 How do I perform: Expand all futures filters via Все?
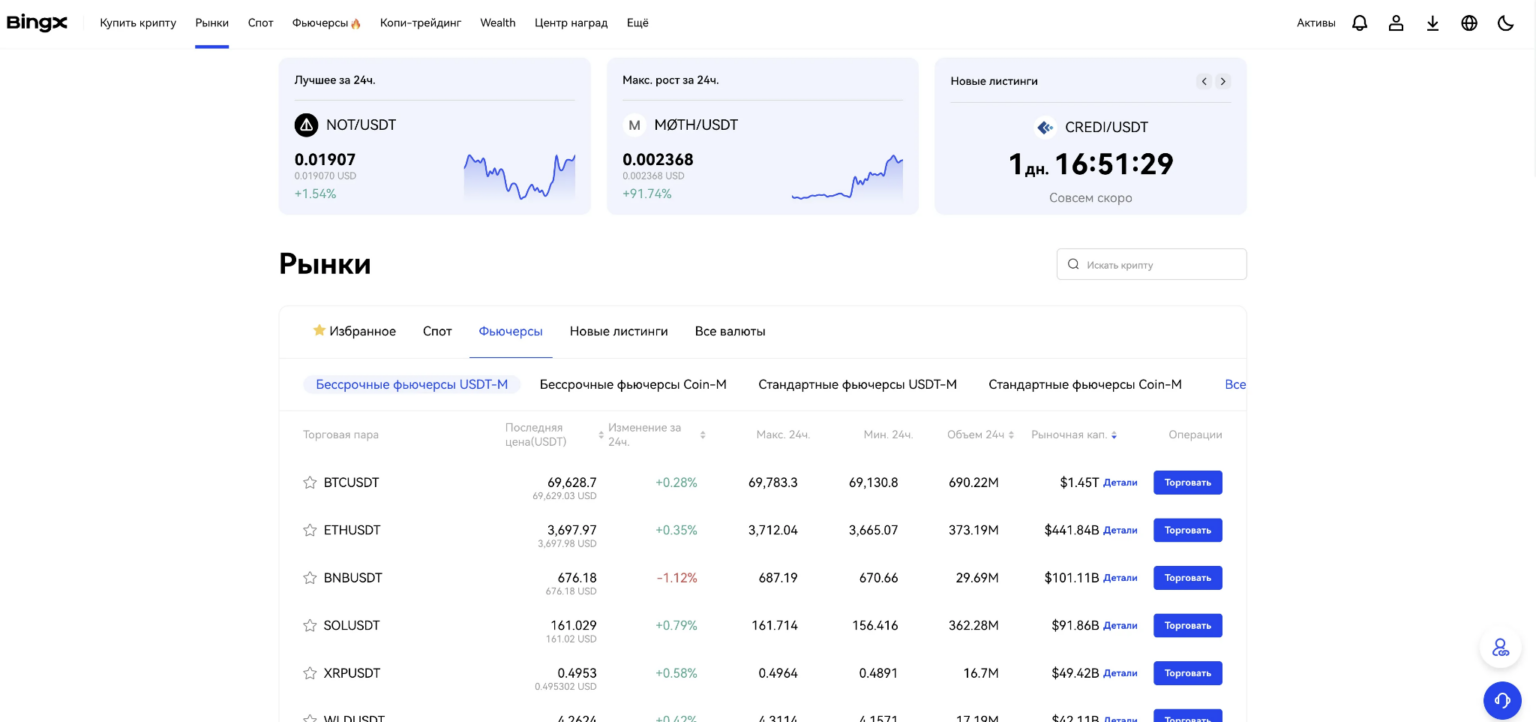[x=1235, y=384]
